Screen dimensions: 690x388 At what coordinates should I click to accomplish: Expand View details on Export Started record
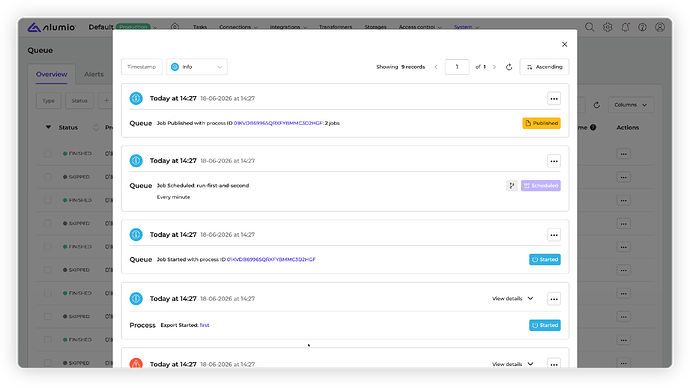tap(513, 299)
